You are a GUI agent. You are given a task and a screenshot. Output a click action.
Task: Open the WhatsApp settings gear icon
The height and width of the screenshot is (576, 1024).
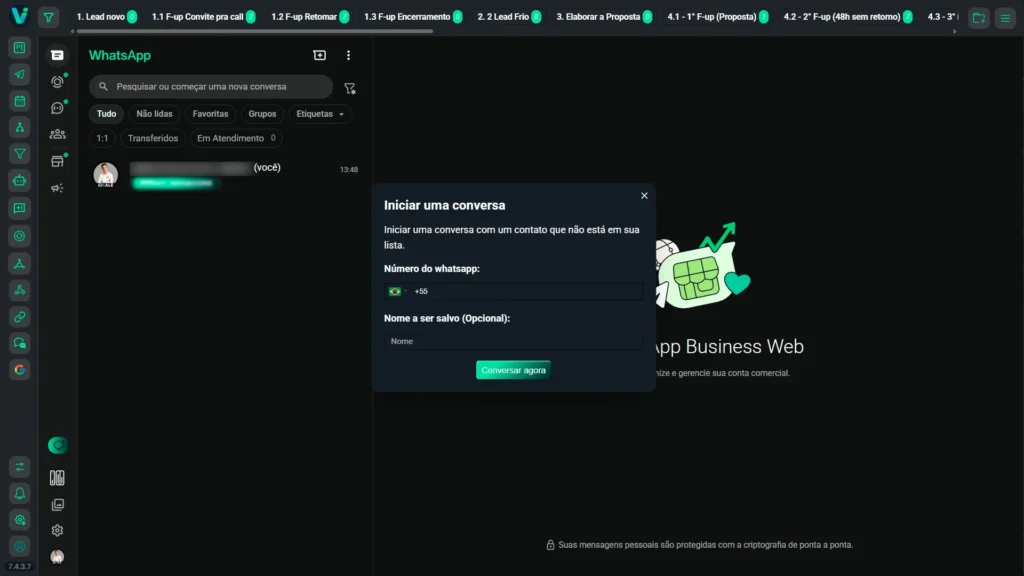[57, 531]
